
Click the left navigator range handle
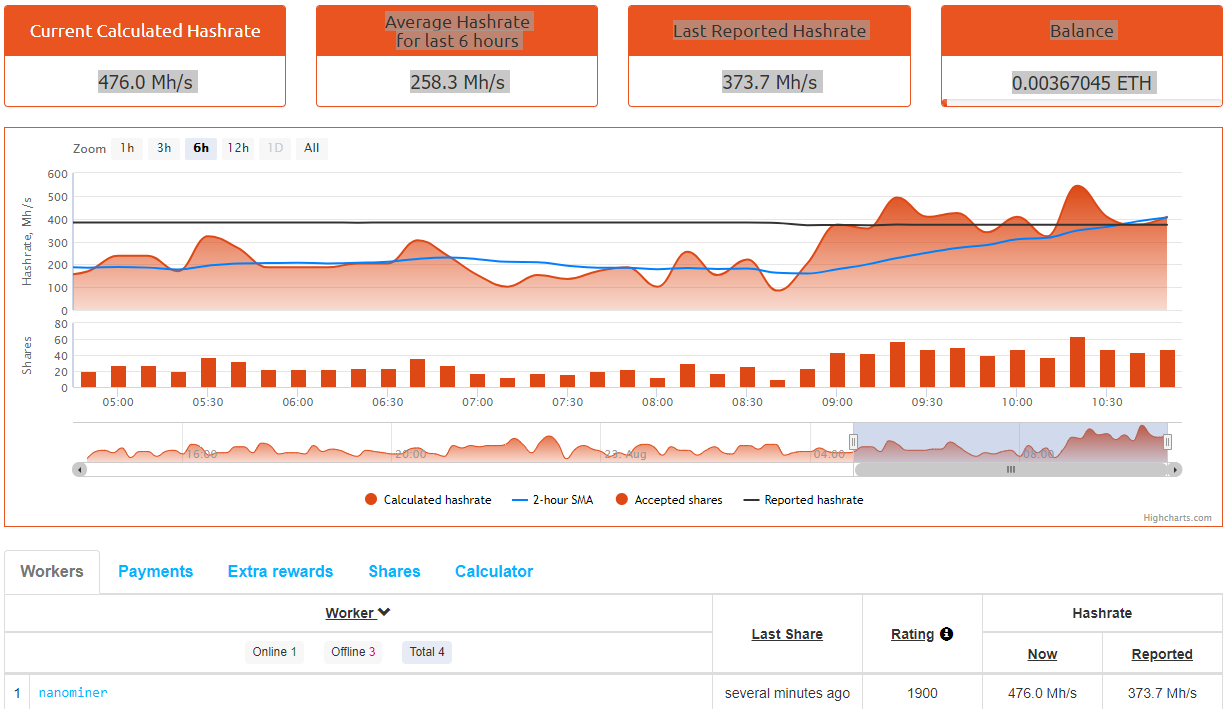pyautogui.click(x=853, y=442)
